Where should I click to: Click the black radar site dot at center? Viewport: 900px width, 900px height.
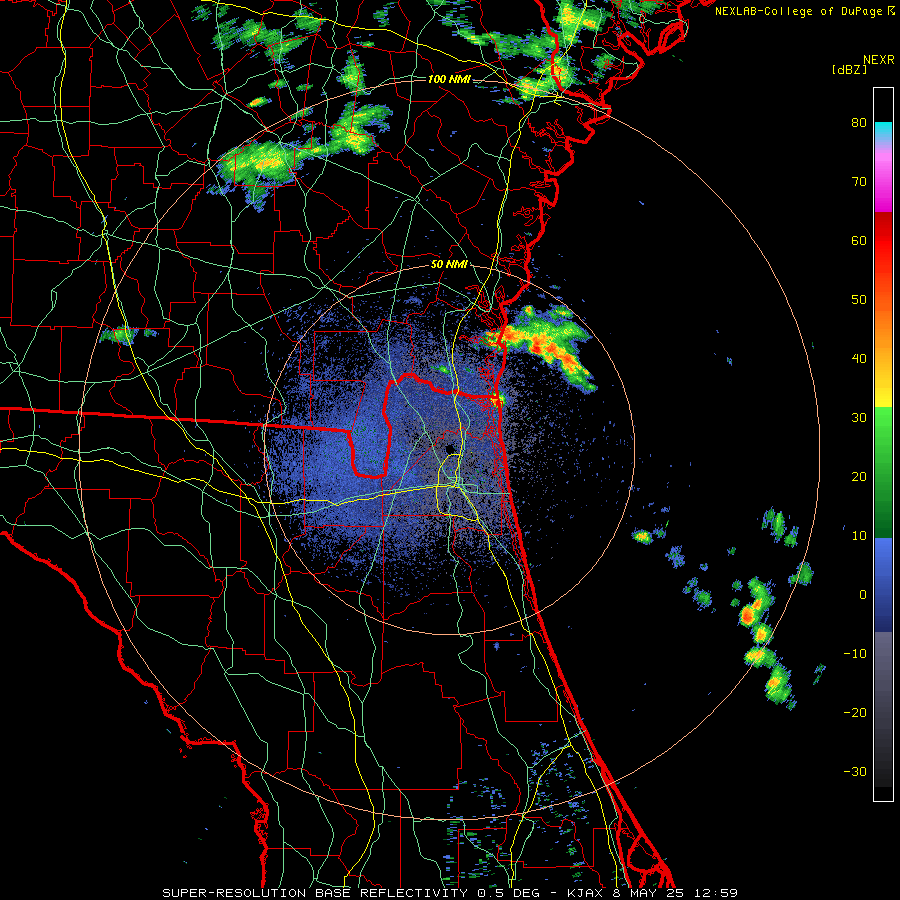click(450, 449)
